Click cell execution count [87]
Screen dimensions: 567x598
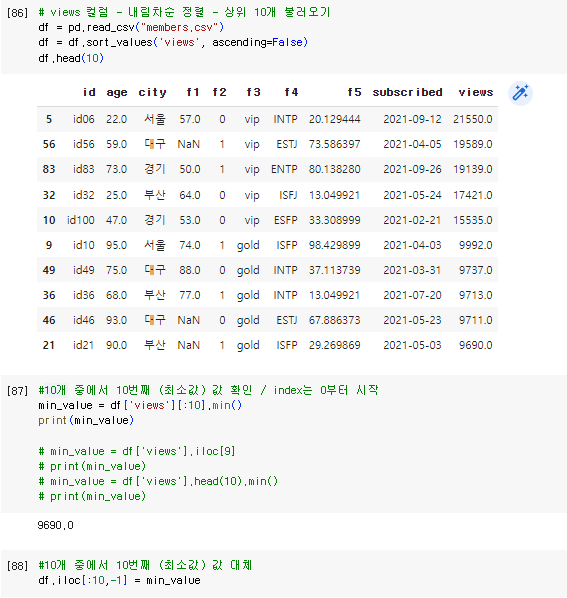click(18, 391)
